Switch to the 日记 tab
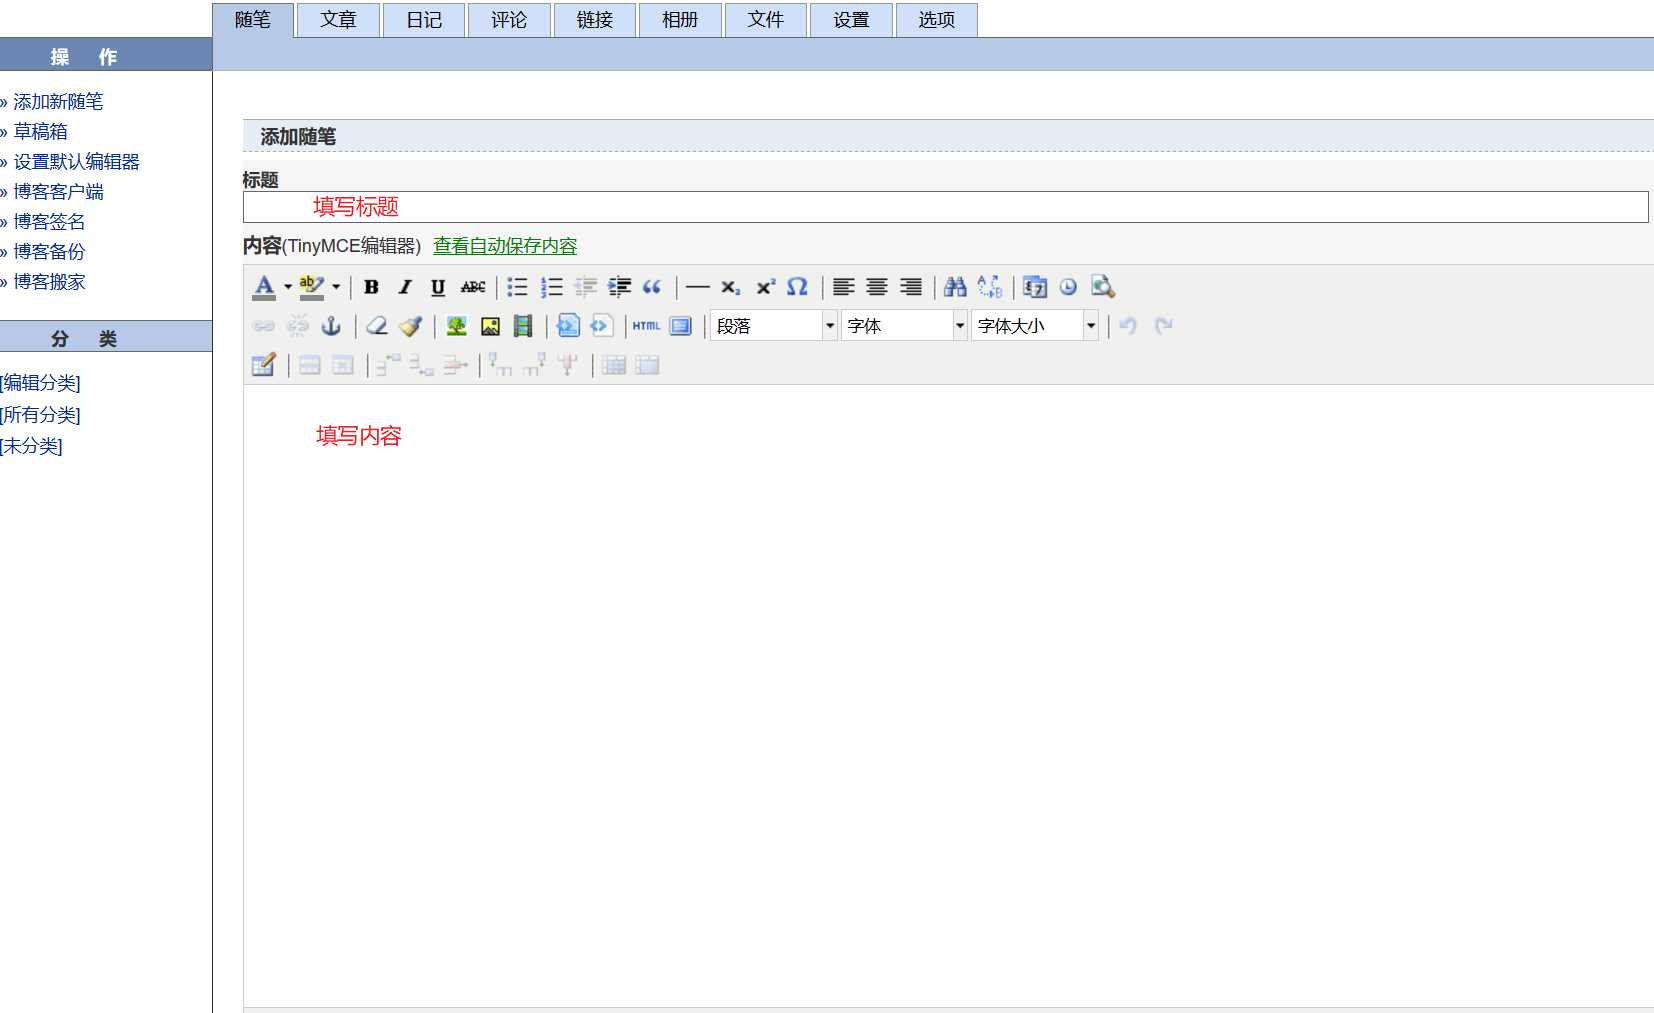Screen dimensions: 1654x1013 click(x=424, y=20)
